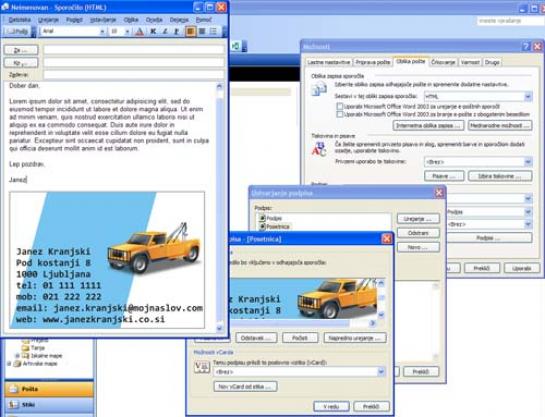Click Uporabi button in Možnosti dialog

[522, 268]
